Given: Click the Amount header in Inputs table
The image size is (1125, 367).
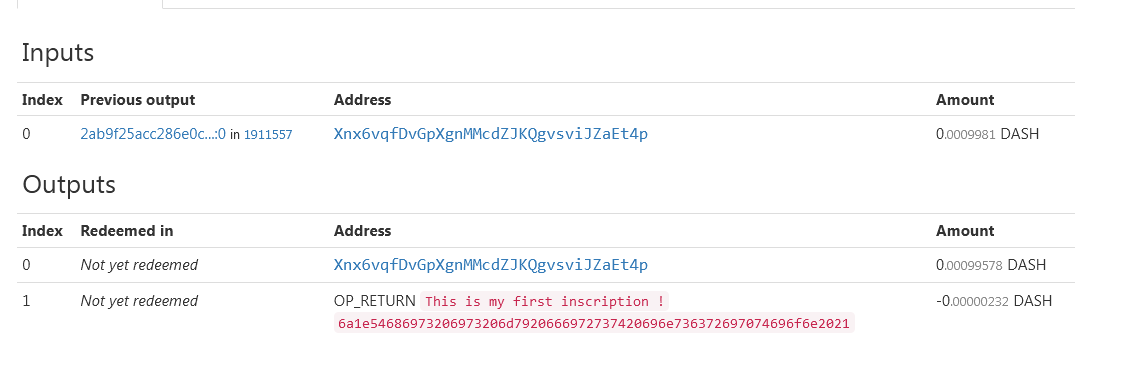Looking at the screenshot, I should [x=965, y=100].
